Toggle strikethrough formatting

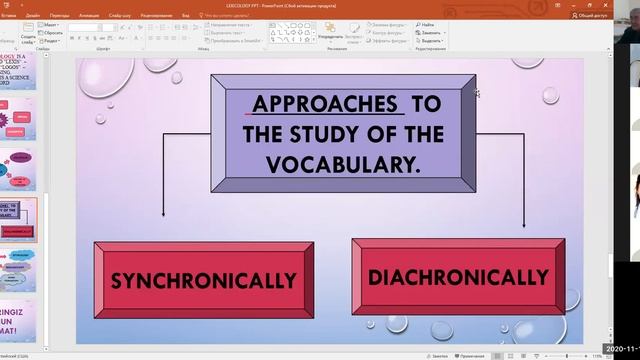[102, 38]
